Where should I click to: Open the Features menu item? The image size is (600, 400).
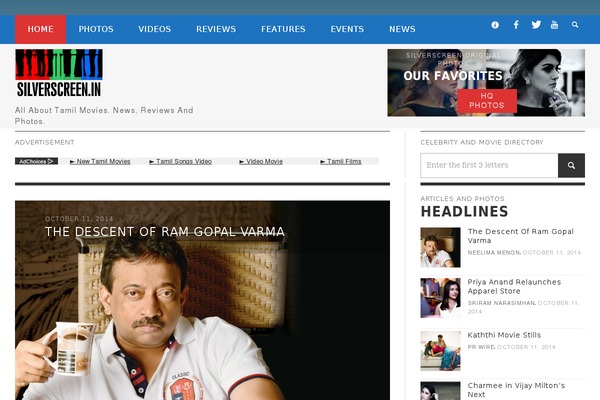pos(283,29)
